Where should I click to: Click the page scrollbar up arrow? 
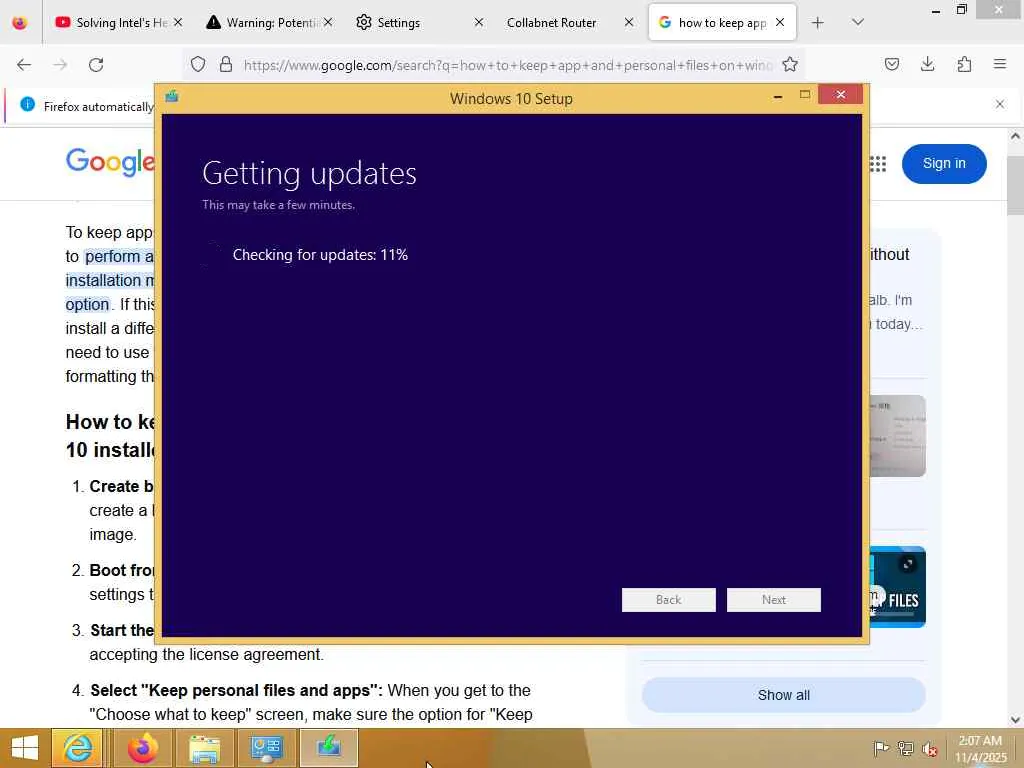click(x=1015, y=136)
